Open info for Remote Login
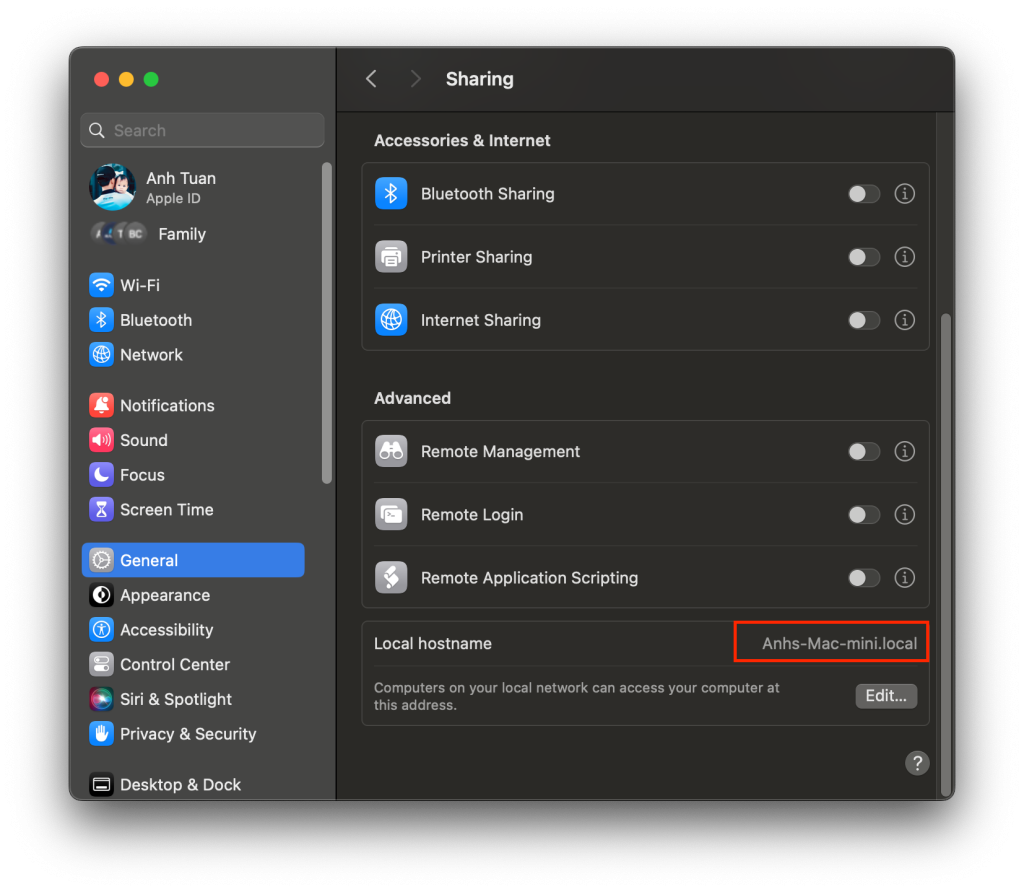Screen dimensions: 1024x892 tap(905, 515)
